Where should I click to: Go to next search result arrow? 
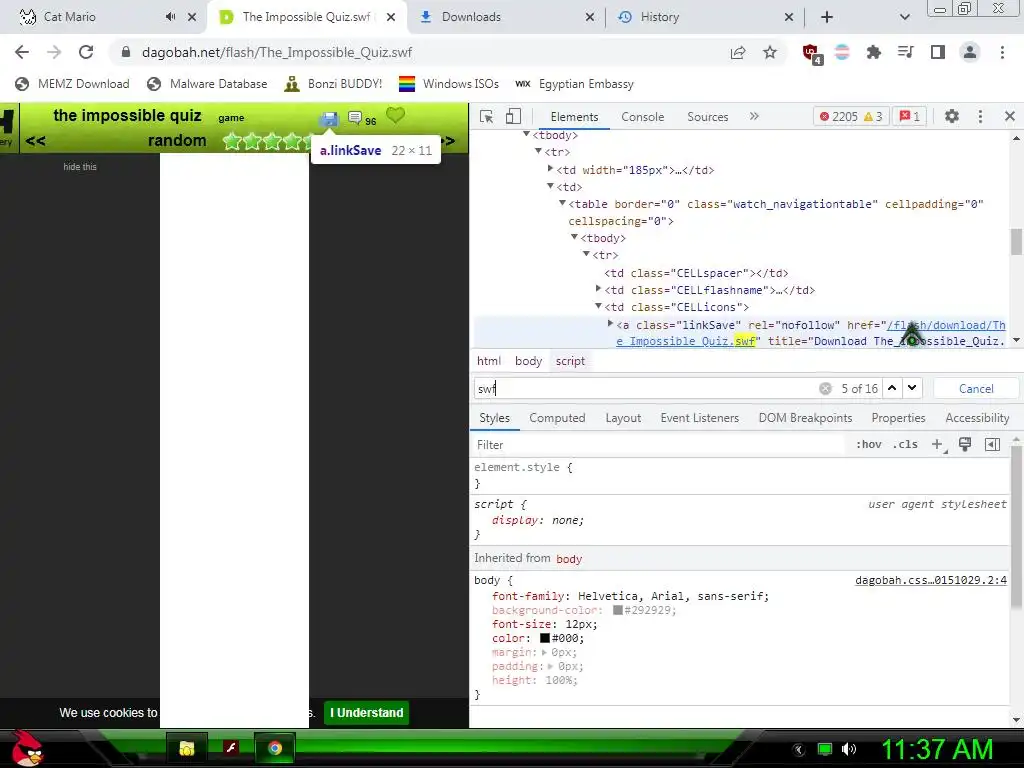coord(912,388)
